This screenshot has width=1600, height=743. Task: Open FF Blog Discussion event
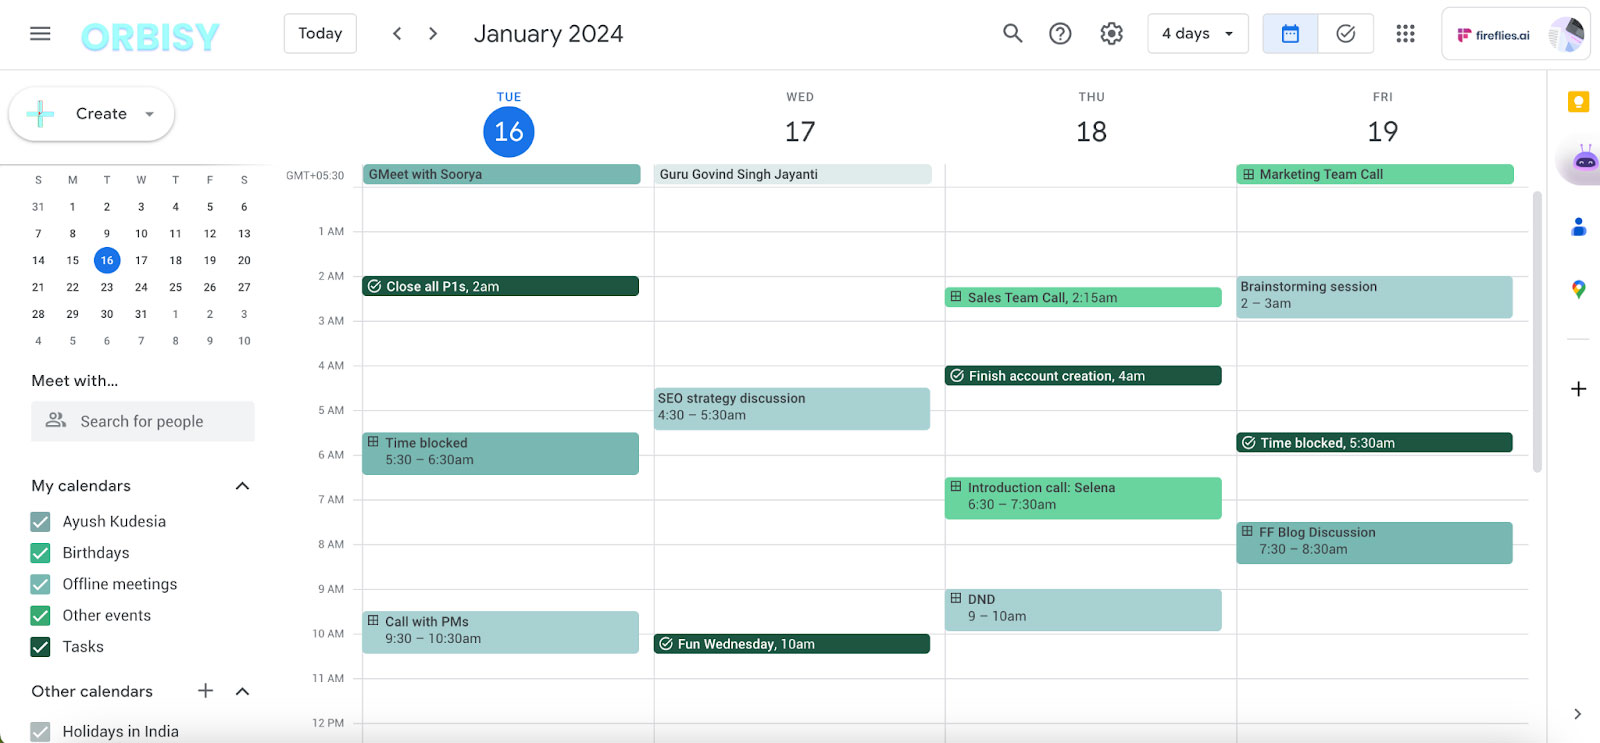coord(1374,543)
